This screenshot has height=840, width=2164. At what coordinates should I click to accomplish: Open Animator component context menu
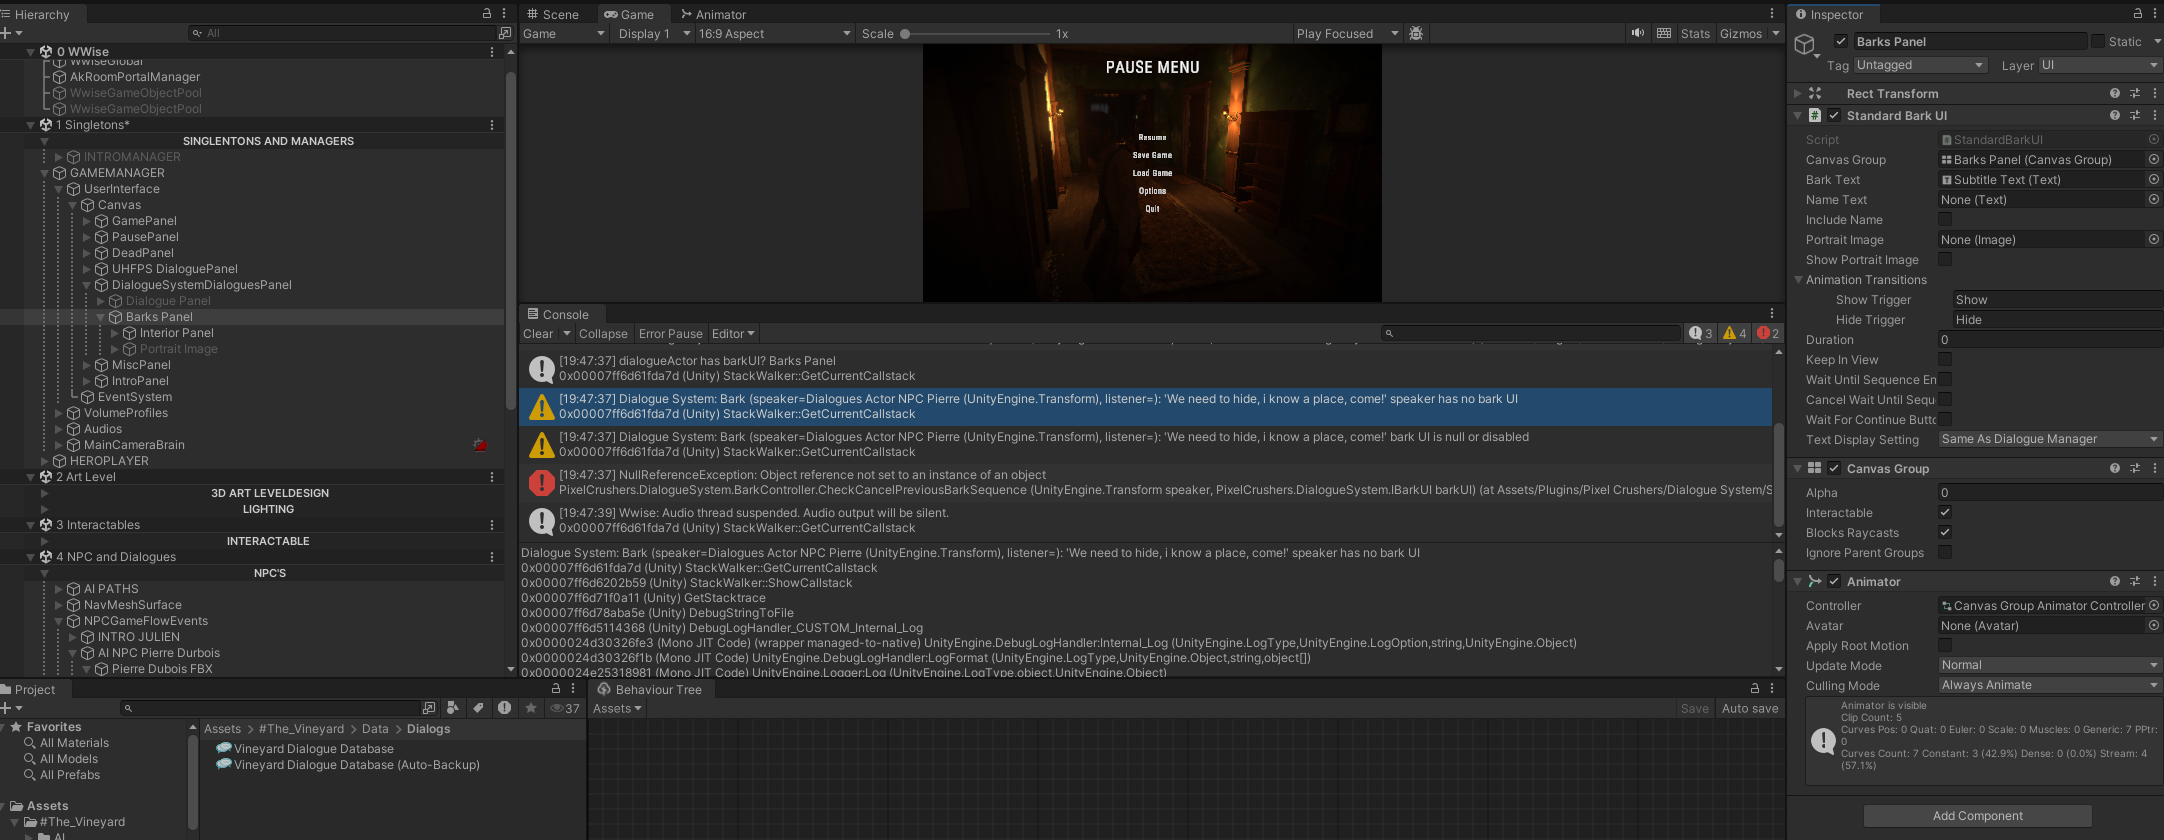tap(2154, 581)
